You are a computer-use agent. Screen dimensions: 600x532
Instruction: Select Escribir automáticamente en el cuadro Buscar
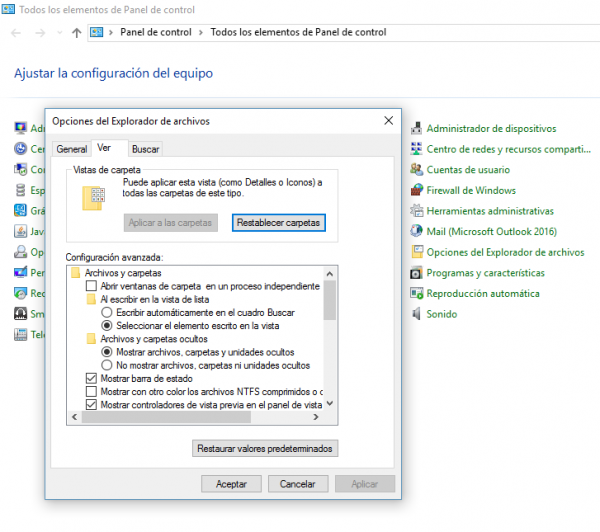(x=108, y=312)
